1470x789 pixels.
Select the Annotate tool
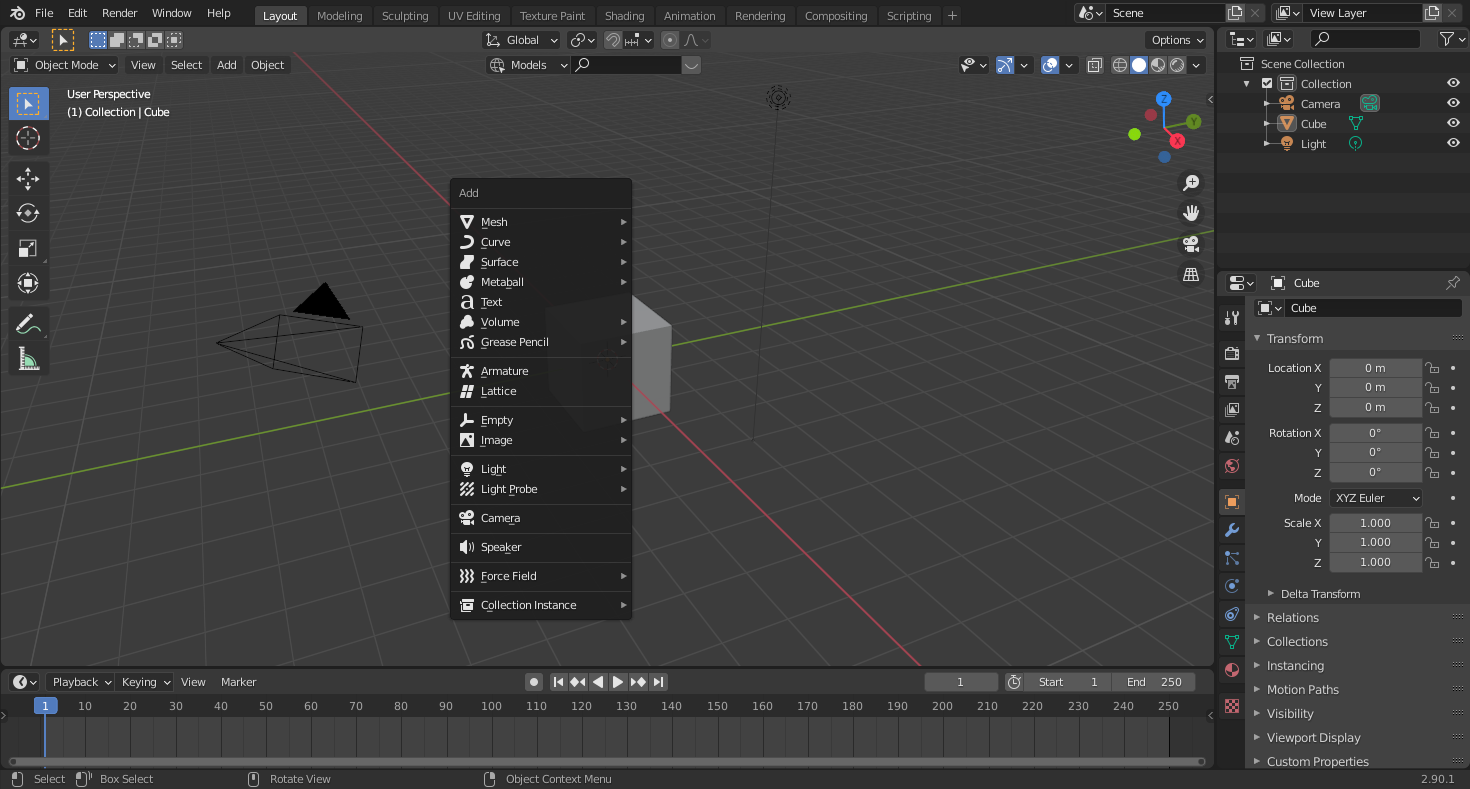[28, 324]
